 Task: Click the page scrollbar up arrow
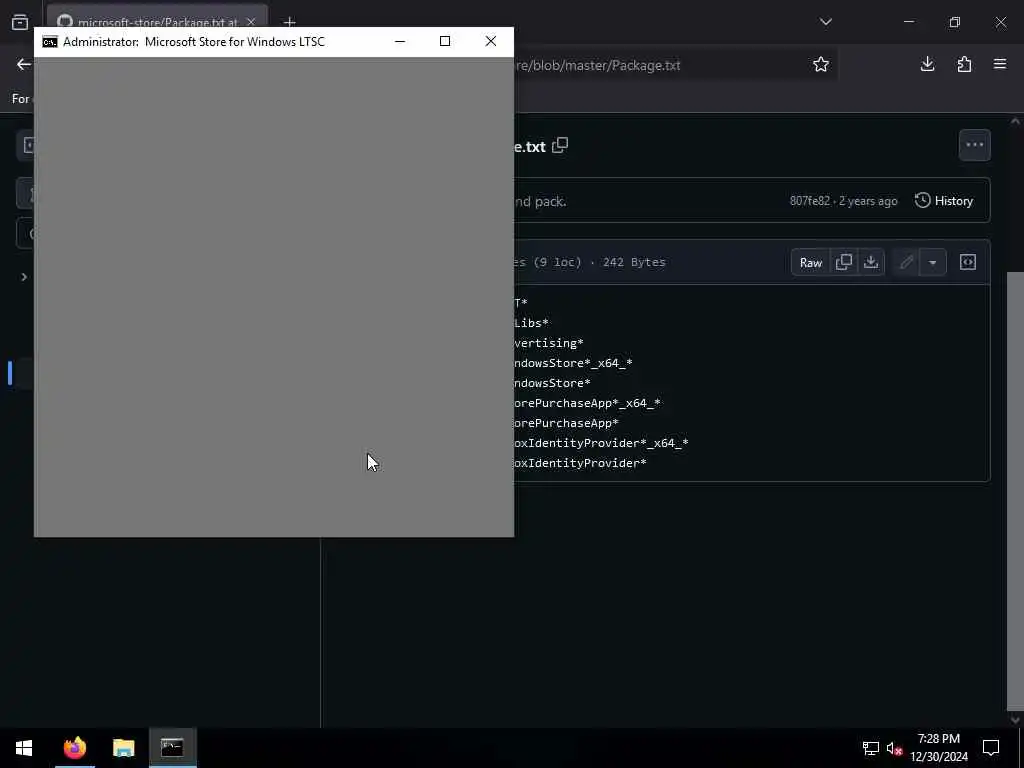pyautogui.click(x=1015, y=121)
